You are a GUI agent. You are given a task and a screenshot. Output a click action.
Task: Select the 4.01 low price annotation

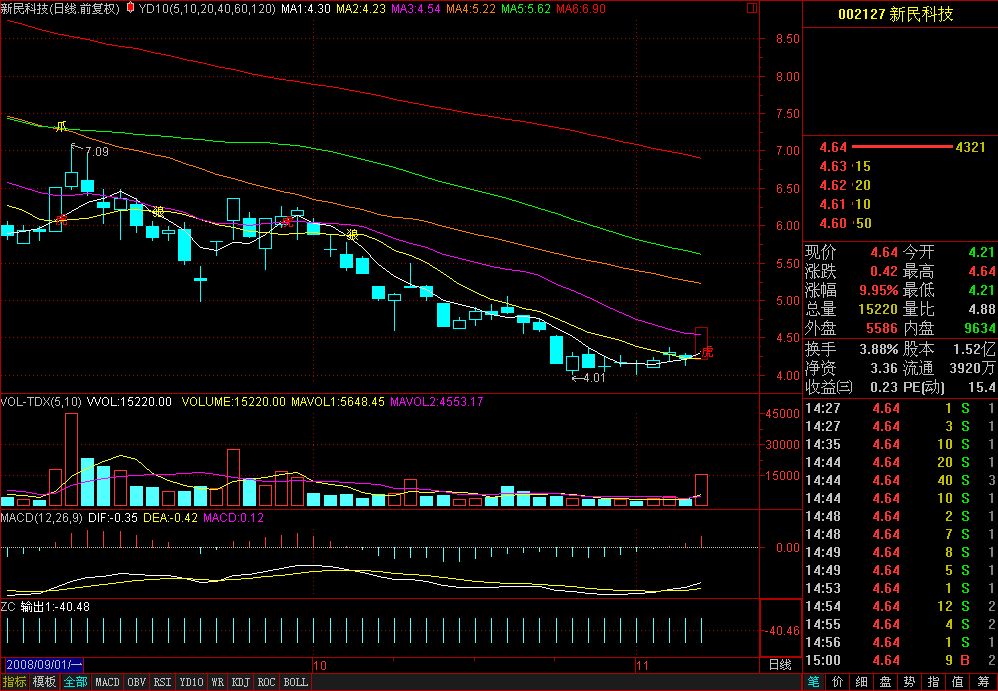point(588,378)
